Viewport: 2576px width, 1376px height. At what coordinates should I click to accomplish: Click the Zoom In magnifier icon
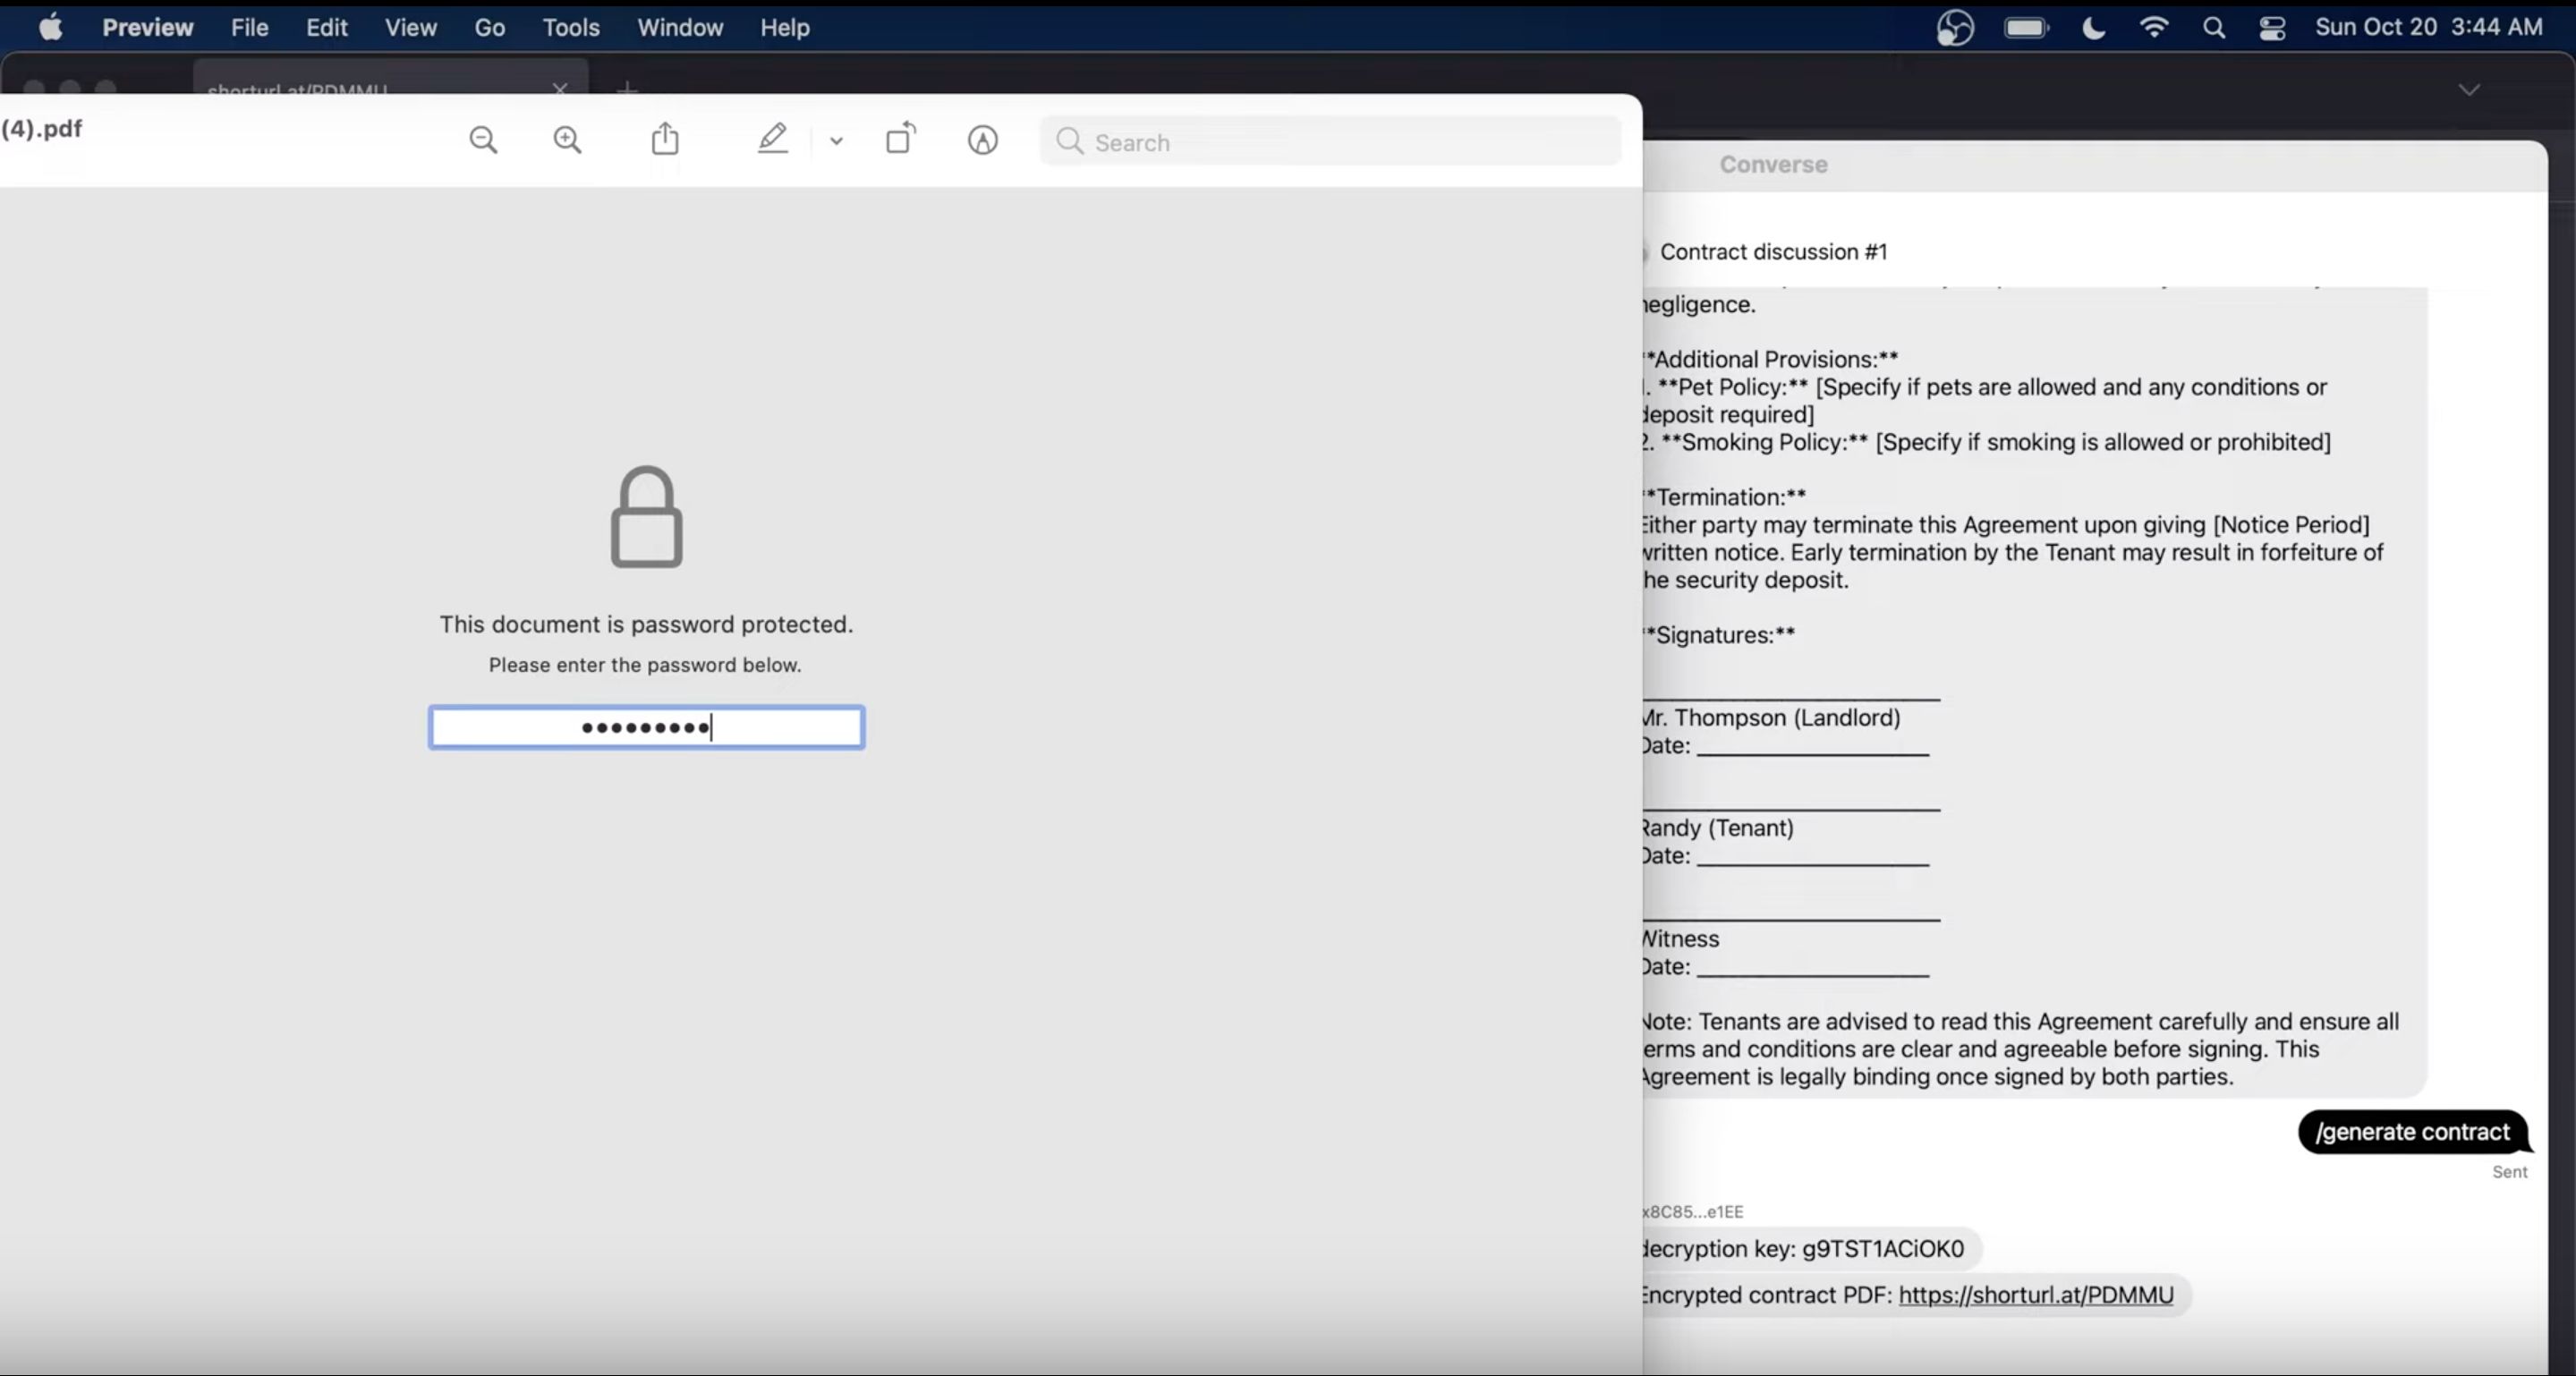click(568, 140)
